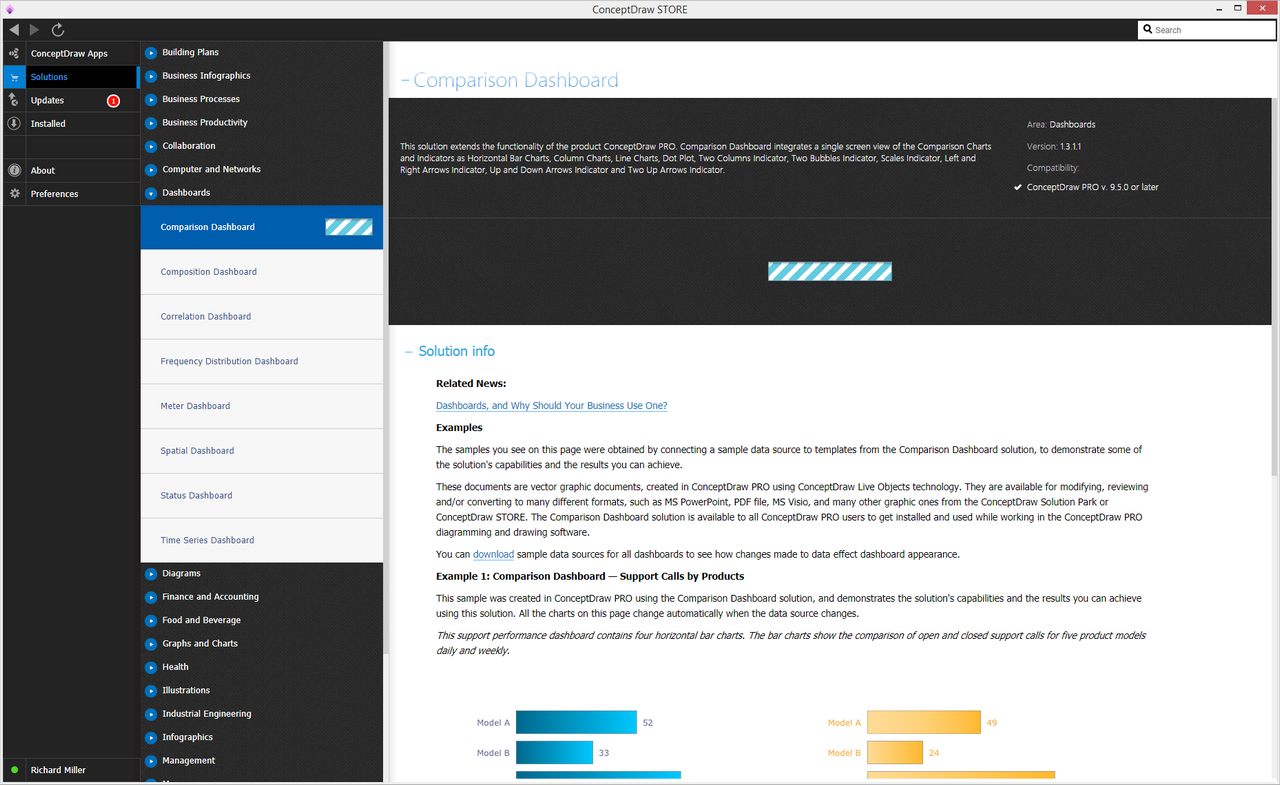Select the Spatial Dashboard solution
The image size is (1280, 785).
262,451
